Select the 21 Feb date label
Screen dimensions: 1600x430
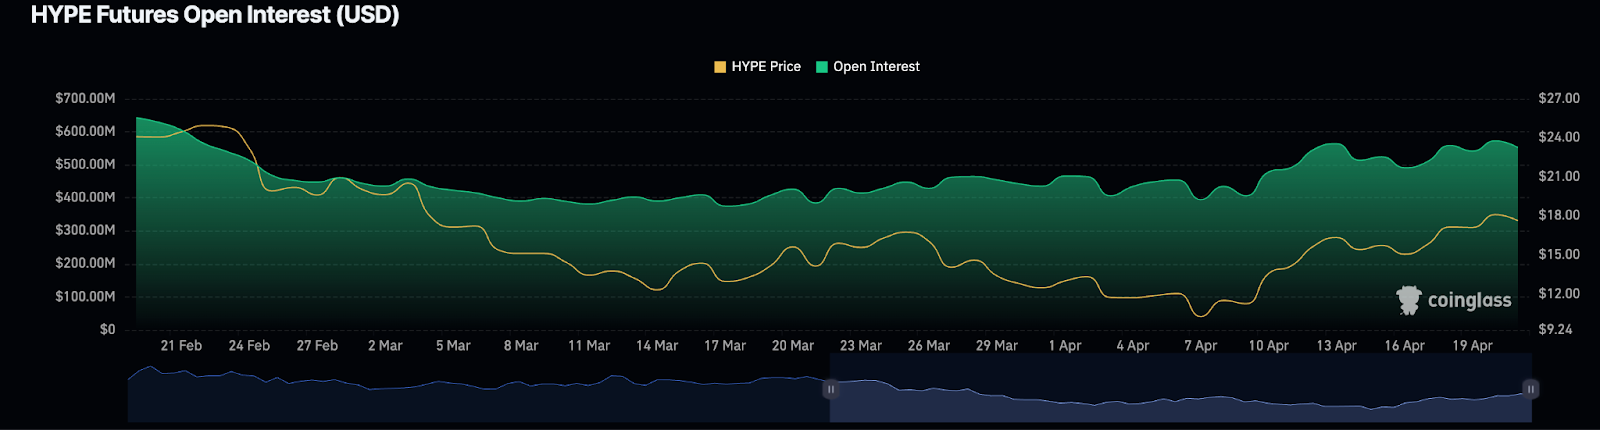[x=181, y=346]
